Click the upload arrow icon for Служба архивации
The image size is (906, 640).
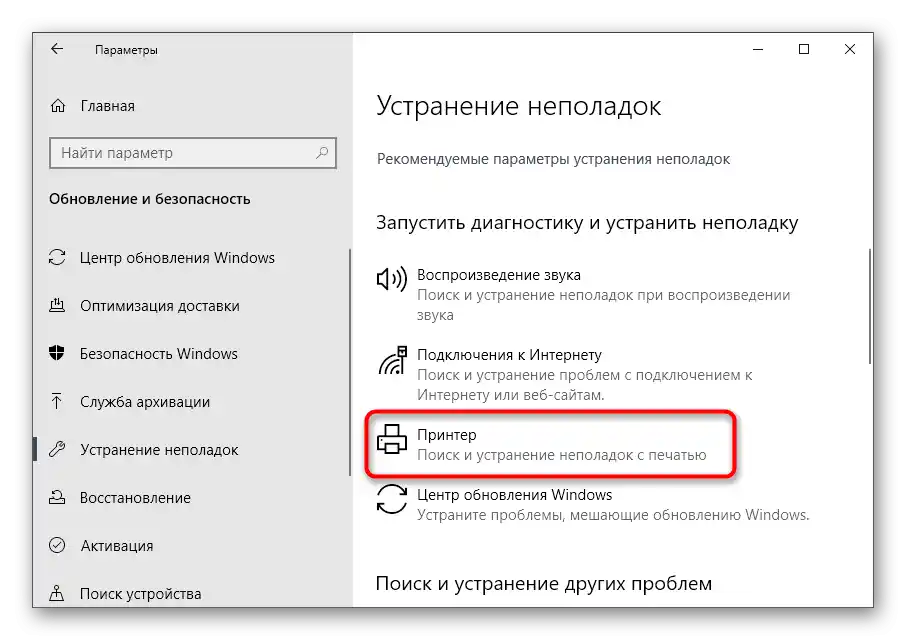(x=57, y=401)
